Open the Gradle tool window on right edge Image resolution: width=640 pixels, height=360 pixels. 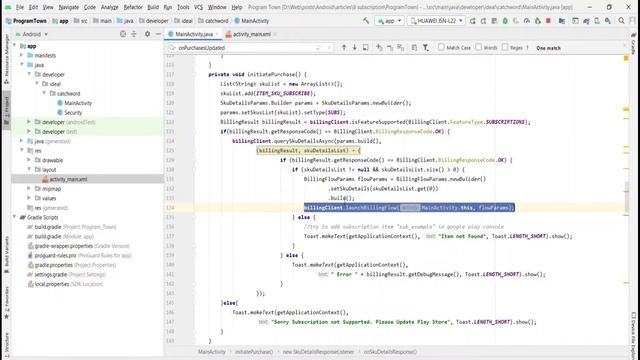[633, 44]
